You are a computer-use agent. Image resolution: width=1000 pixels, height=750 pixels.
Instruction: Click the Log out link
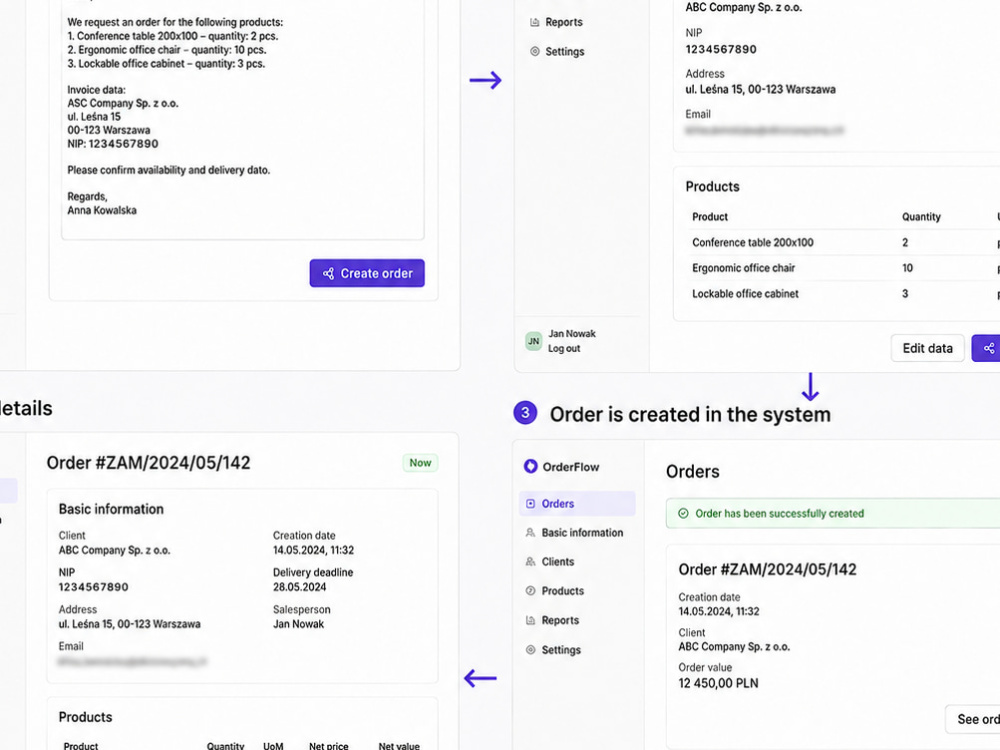coord(564,348)
